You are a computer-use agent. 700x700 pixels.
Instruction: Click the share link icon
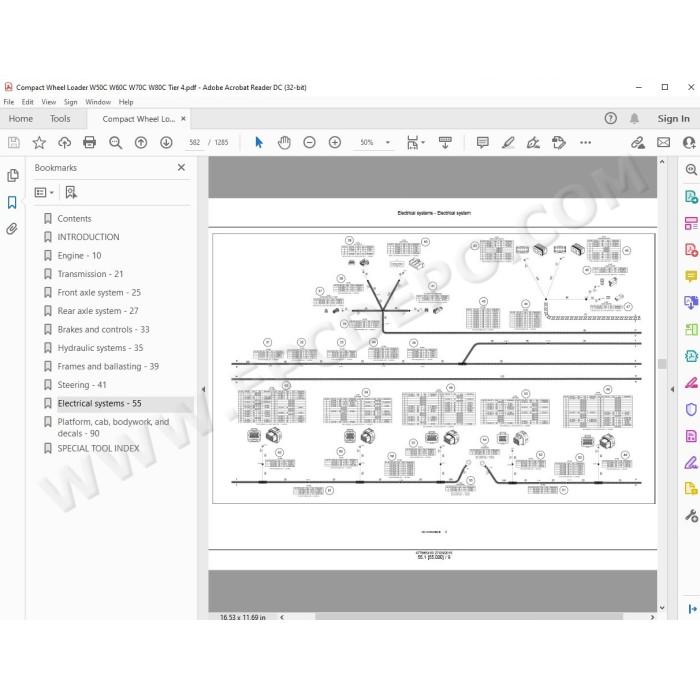click(x=638, y=142)
